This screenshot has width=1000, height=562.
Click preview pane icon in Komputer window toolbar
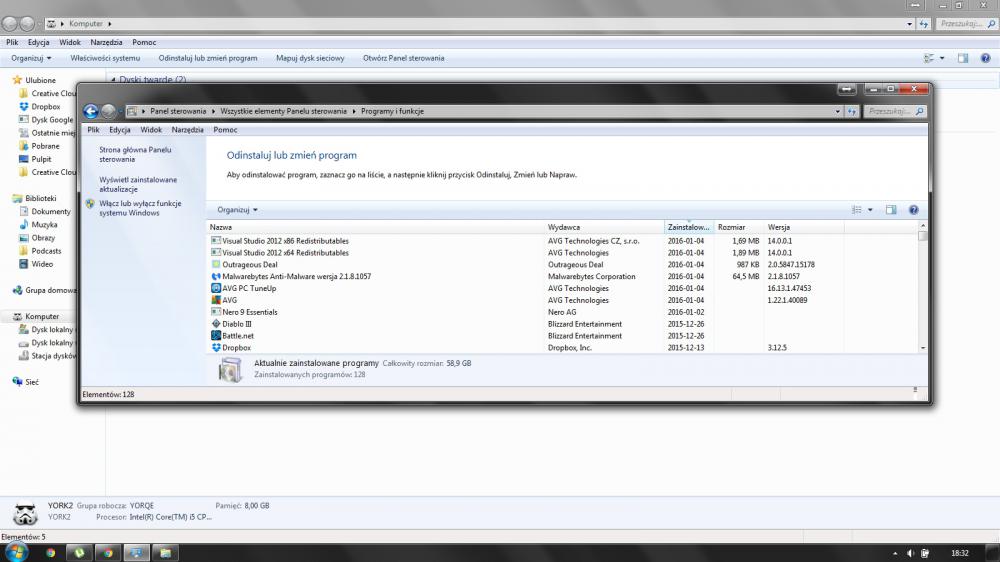coord(963,58)
